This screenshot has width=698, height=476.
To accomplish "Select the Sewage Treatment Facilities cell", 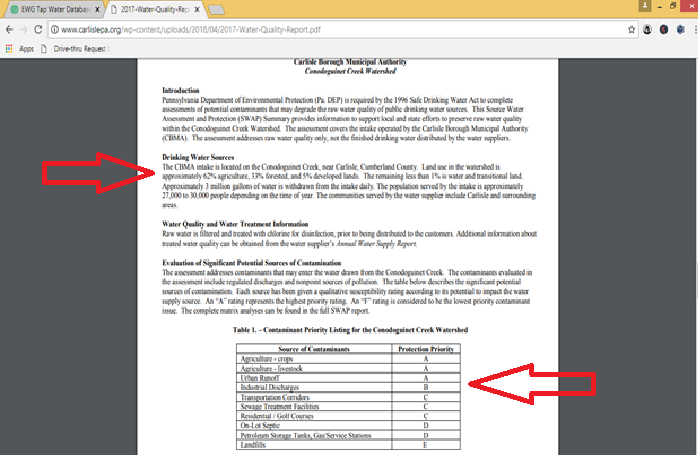I will click(314, 407).
